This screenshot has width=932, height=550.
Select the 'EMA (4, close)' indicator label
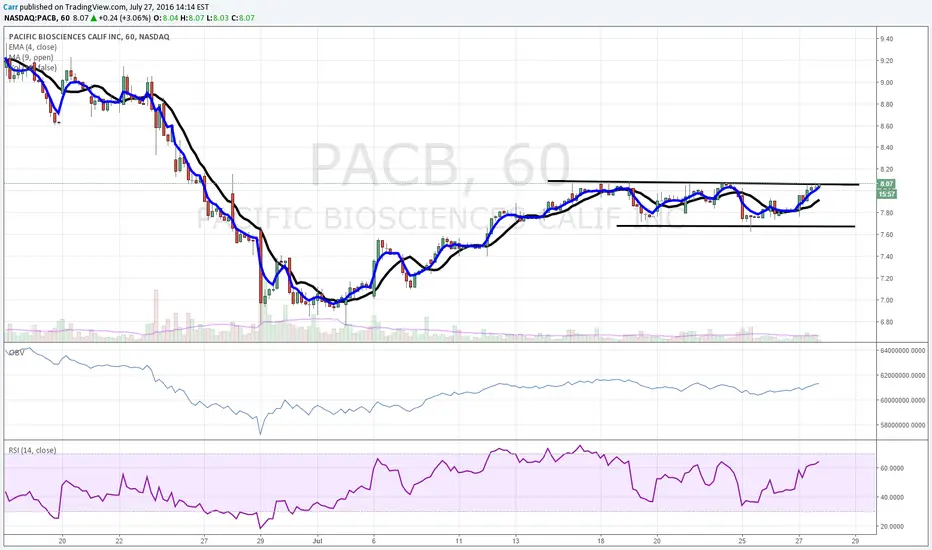coord(33,47)
